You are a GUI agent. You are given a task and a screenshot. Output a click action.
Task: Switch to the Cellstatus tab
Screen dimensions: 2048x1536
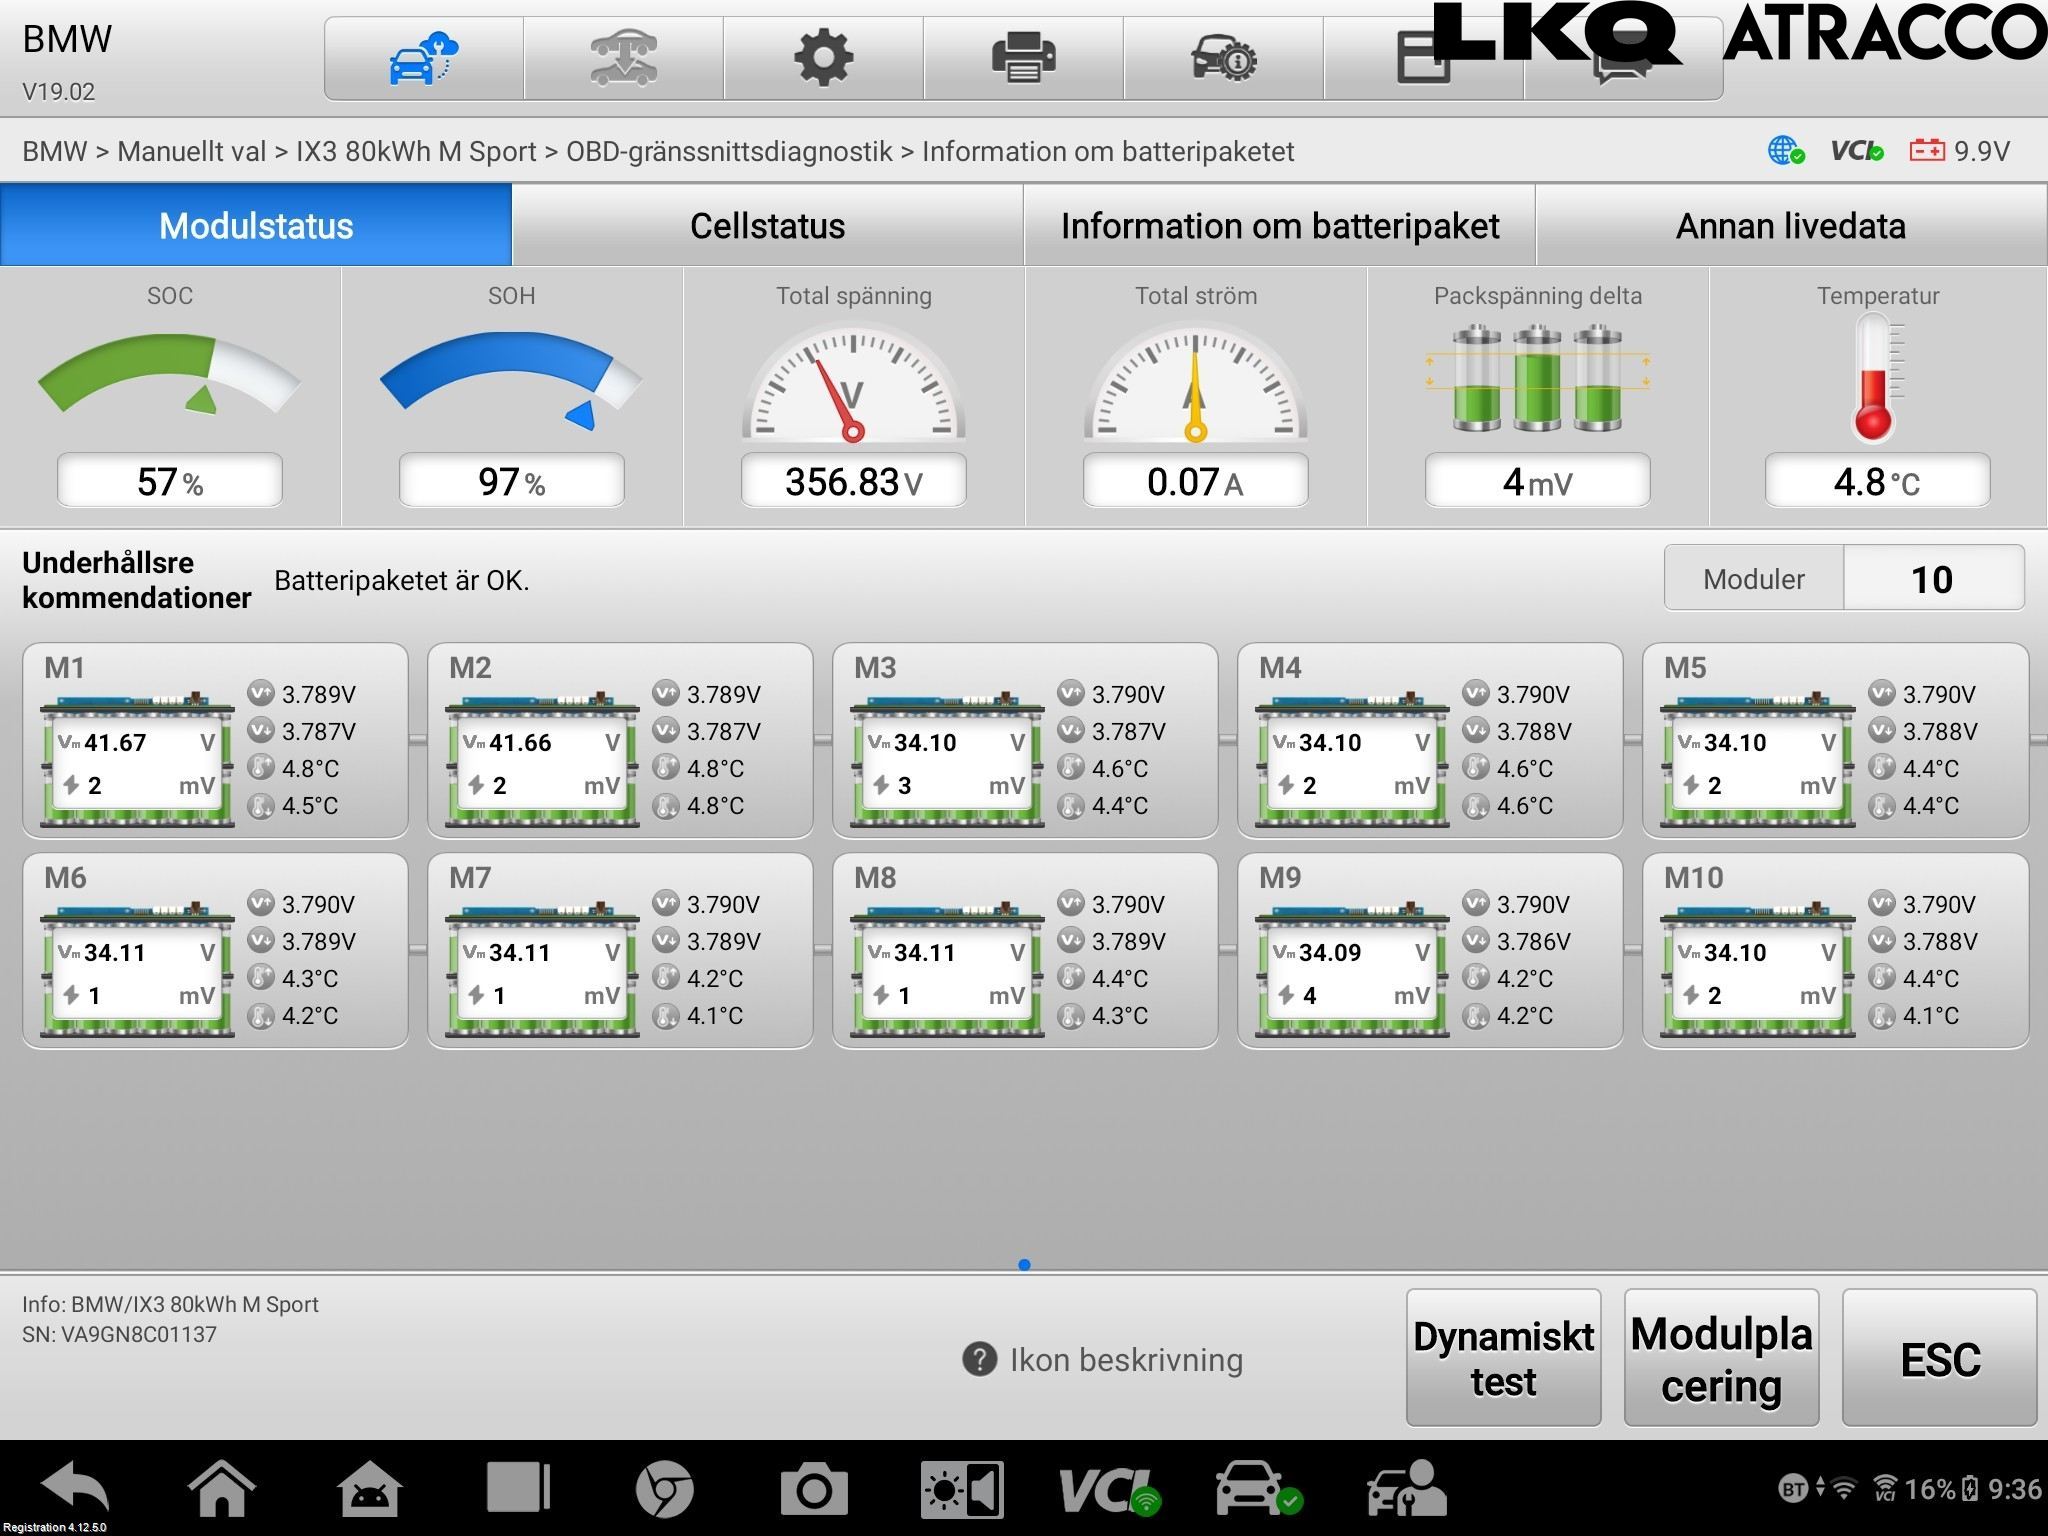(x=767, y=226)
